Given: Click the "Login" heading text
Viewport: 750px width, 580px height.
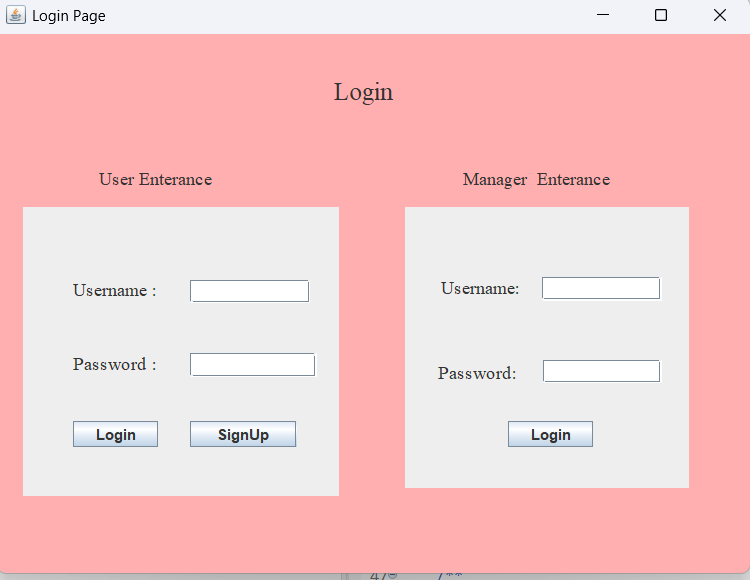Looking at the screenshot, I should 363,92.
